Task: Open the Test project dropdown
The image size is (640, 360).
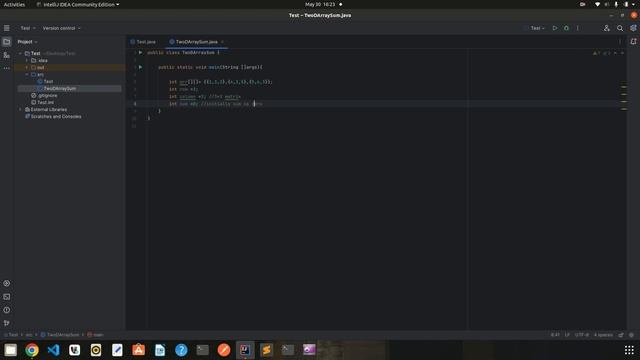Action: pos(28,28)
